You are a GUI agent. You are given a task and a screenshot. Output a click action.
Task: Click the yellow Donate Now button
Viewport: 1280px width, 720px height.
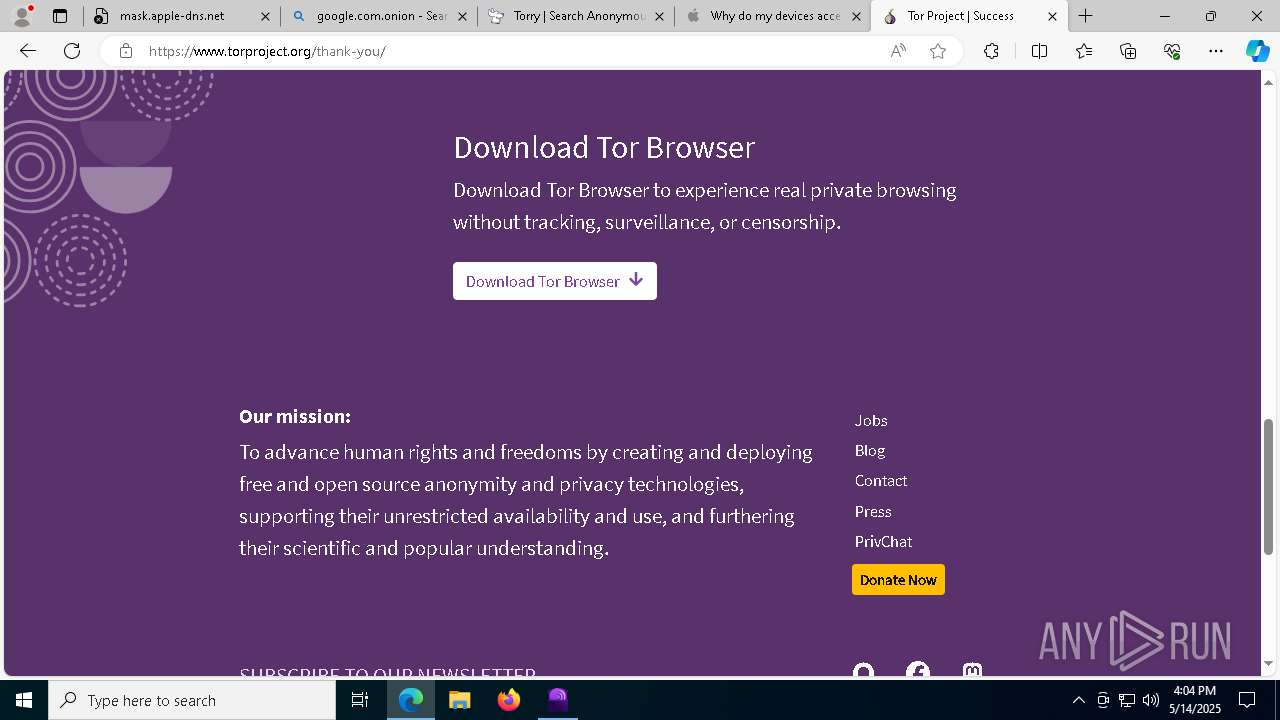pos(898,580)
